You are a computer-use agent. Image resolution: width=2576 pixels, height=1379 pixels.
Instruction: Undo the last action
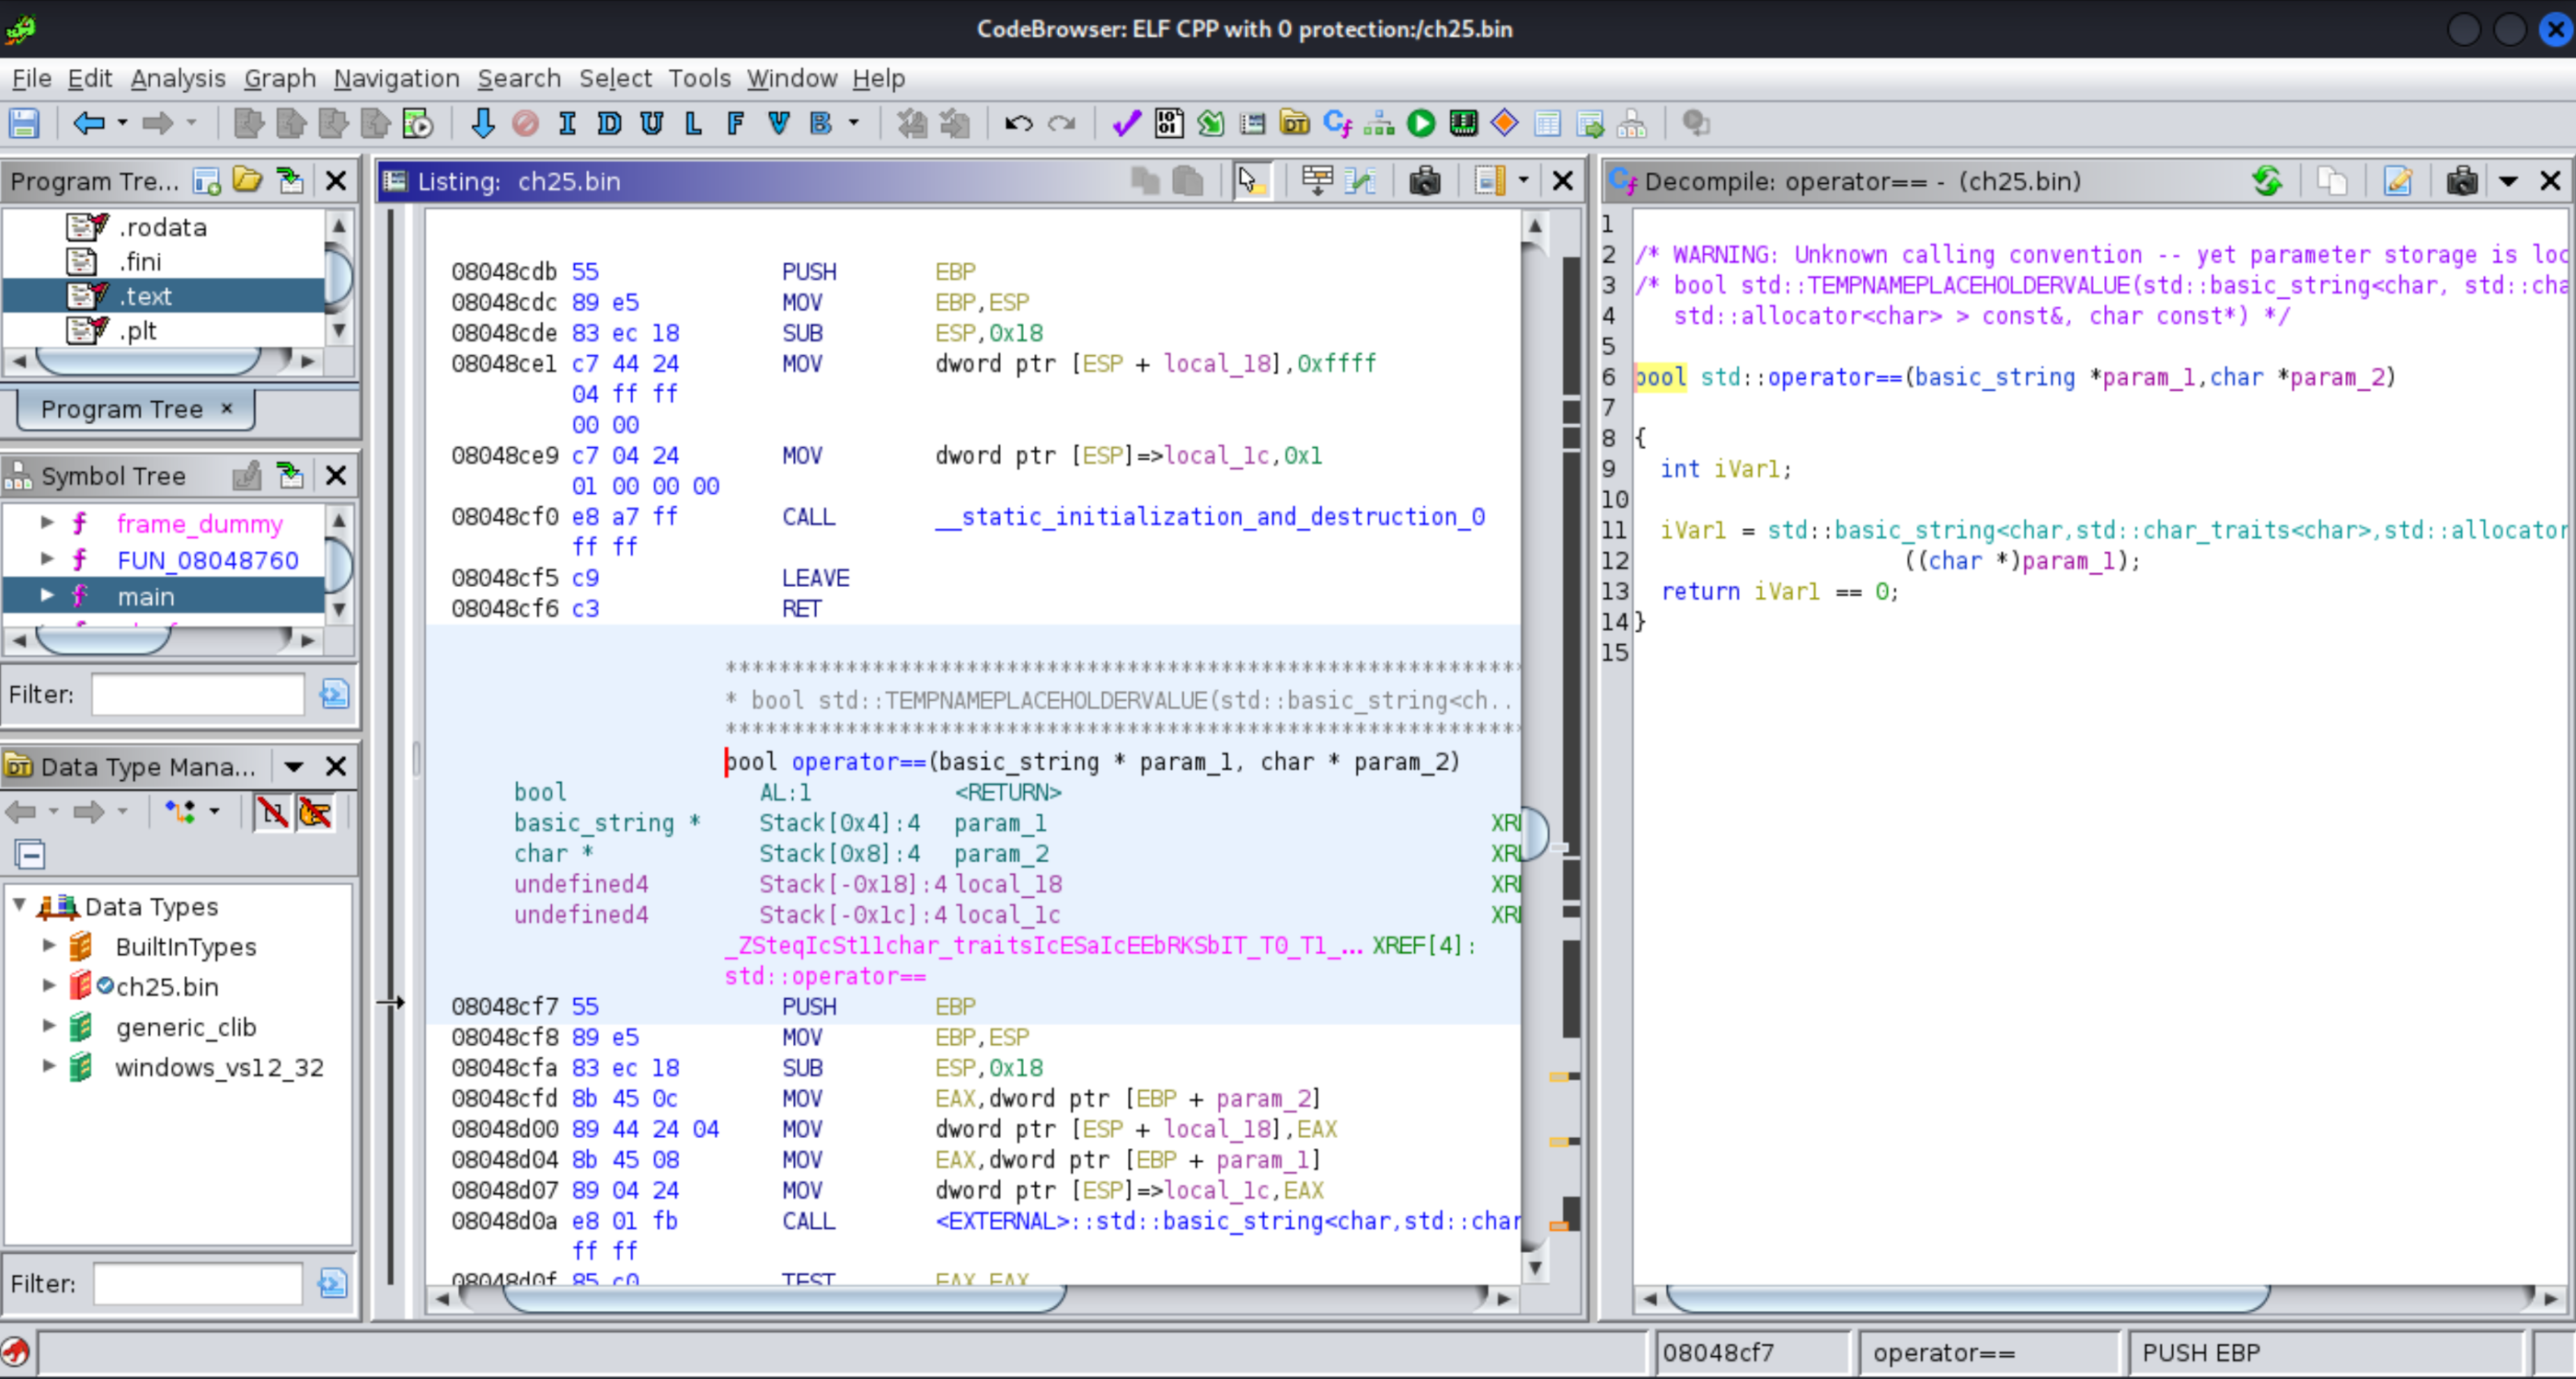[x=1018, y=124]
